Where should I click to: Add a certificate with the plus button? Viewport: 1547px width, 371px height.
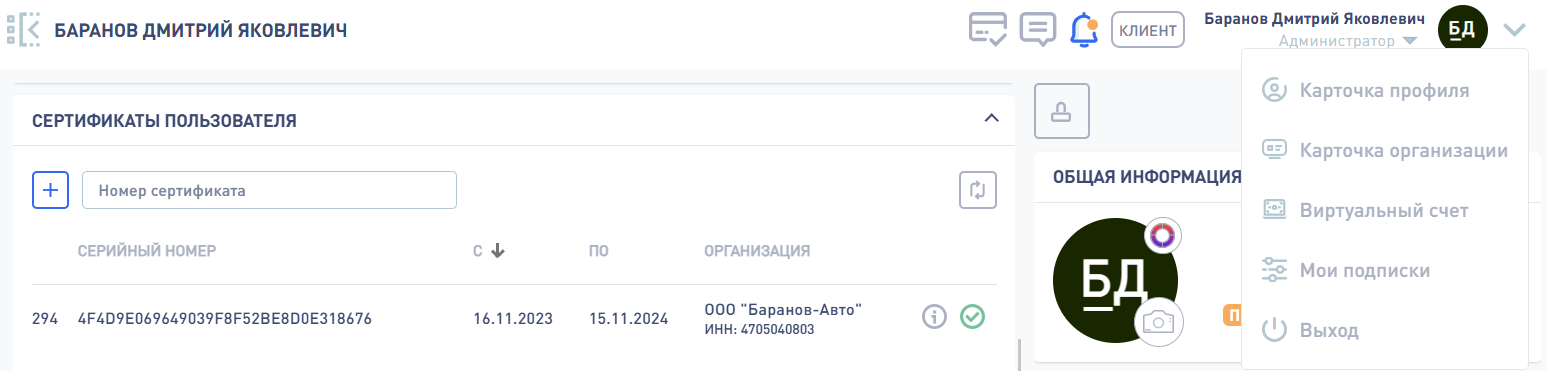click(50, 189)
